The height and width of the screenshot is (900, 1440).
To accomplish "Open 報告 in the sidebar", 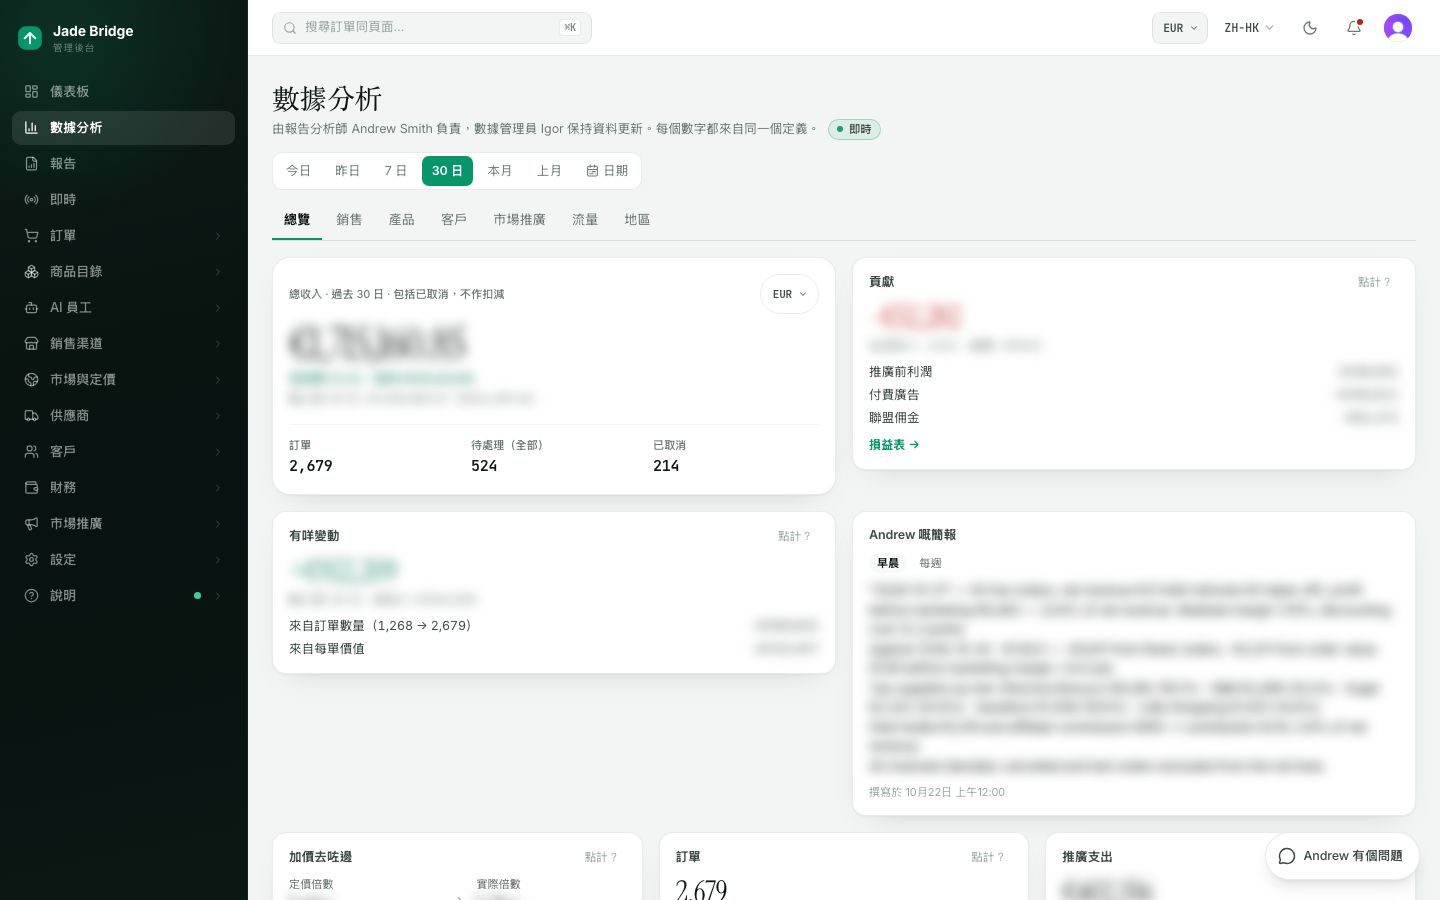I will tap(123, 164).
